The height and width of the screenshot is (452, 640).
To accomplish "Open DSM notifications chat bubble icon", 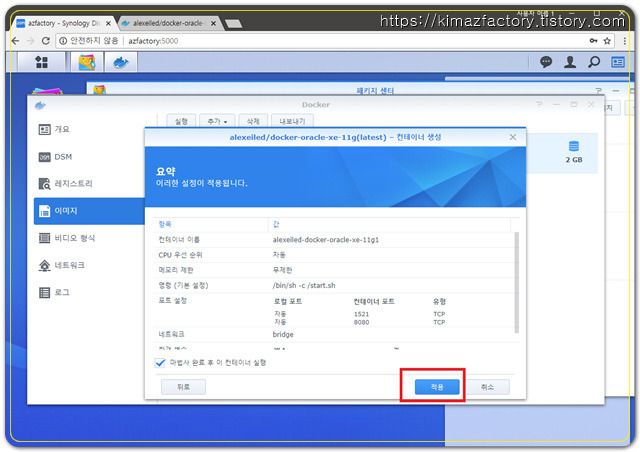I will 546,62.
